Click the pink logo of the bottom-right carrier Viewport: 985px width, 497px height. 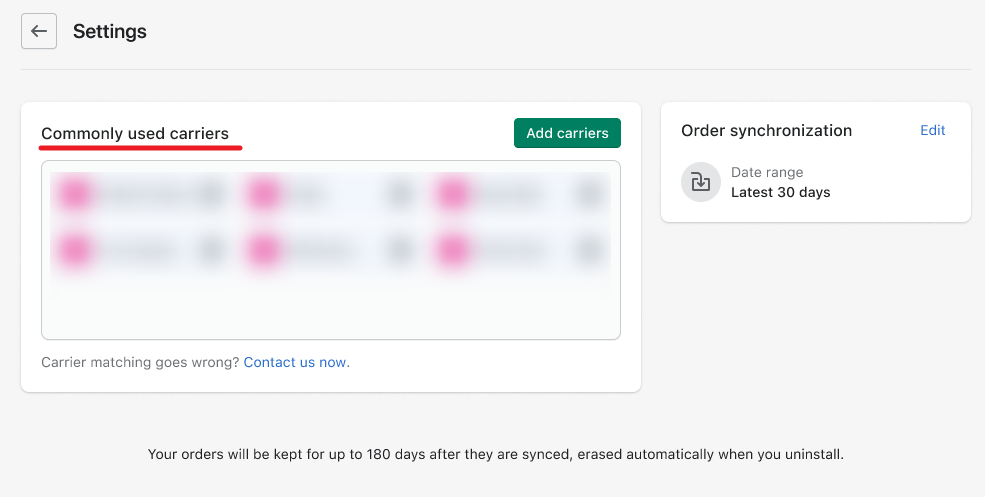[453, 248]
